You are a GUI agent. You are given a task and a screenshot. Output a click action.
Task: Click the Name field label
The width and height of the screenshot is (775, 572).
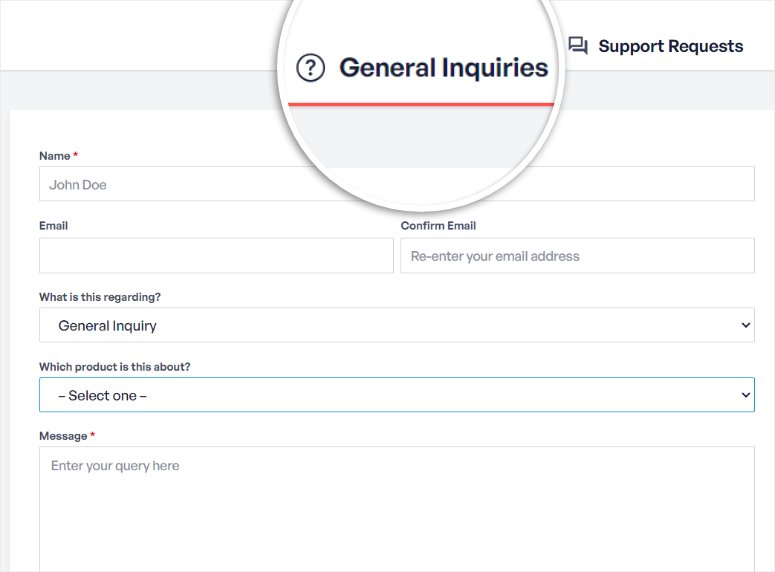tap(54, 156)
